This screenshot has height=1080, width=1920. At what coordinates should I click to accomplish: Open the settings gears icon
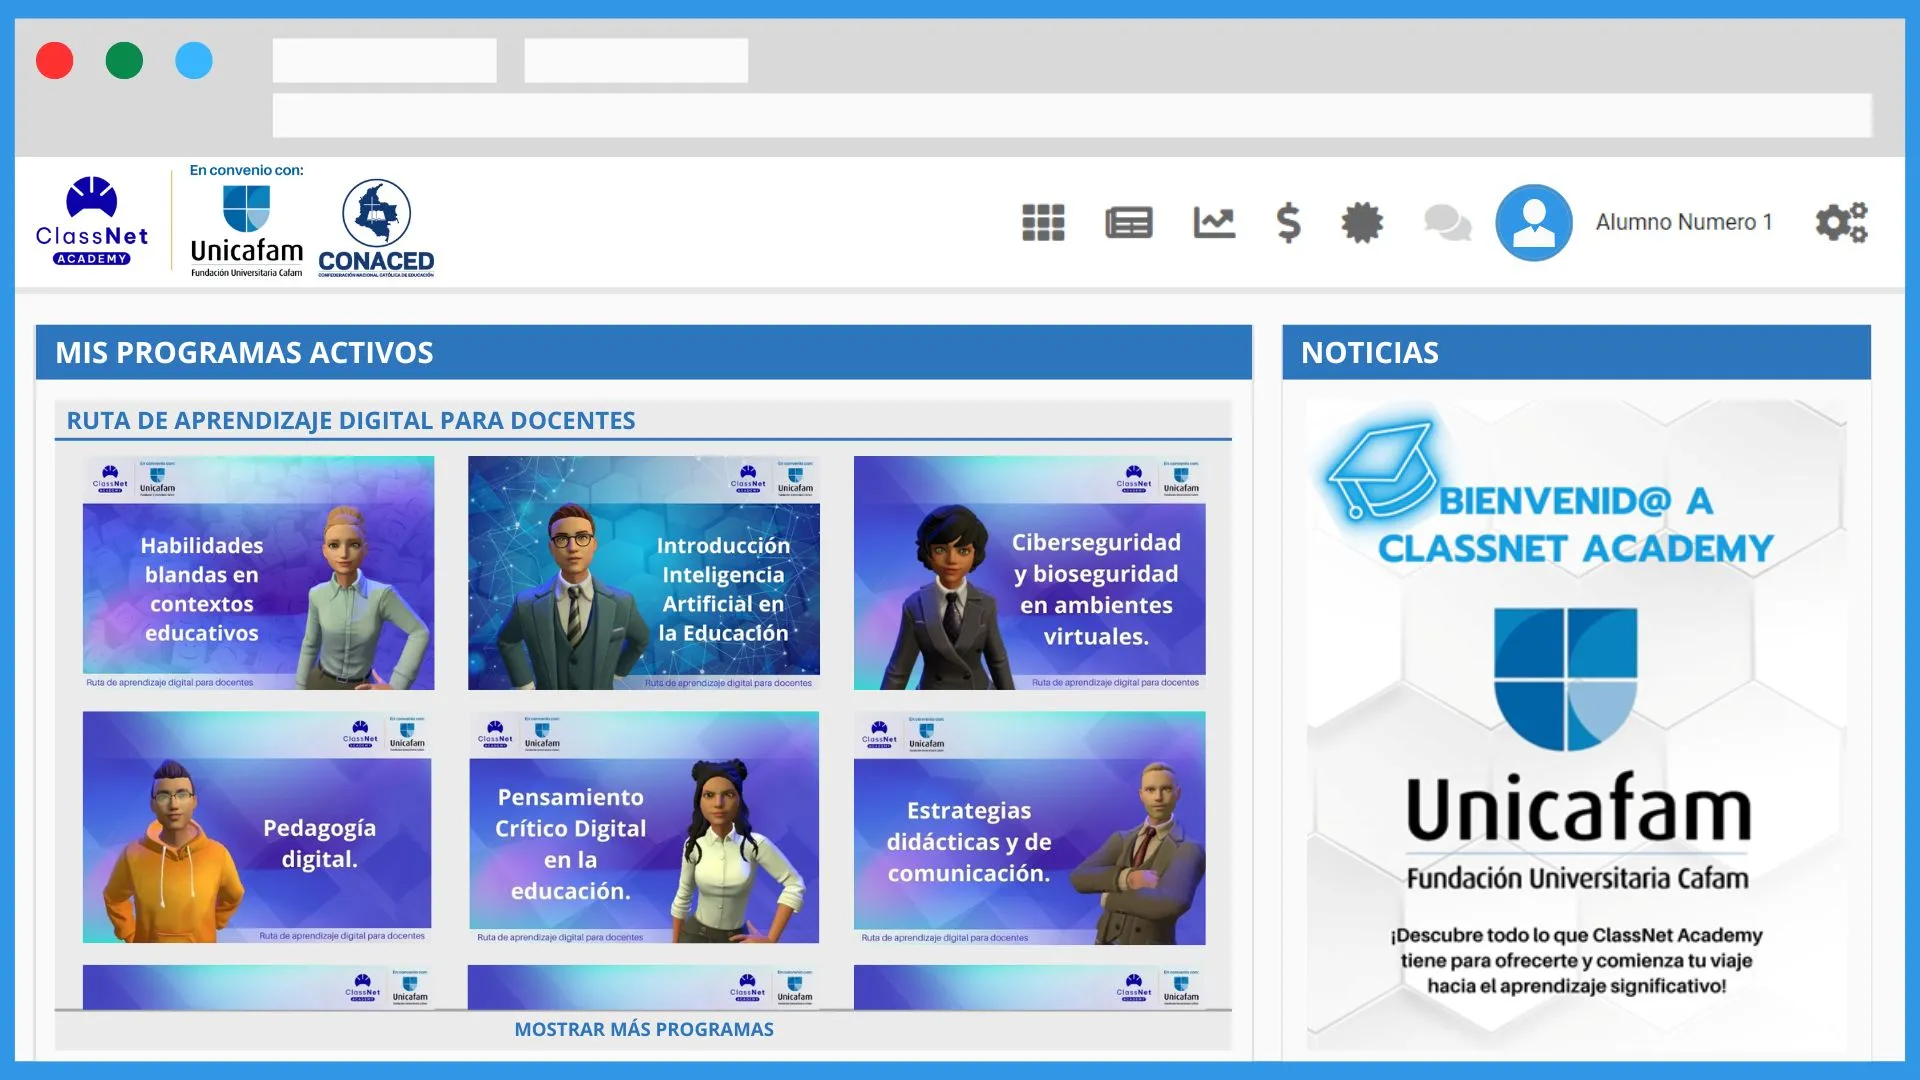pos(1841,222)
